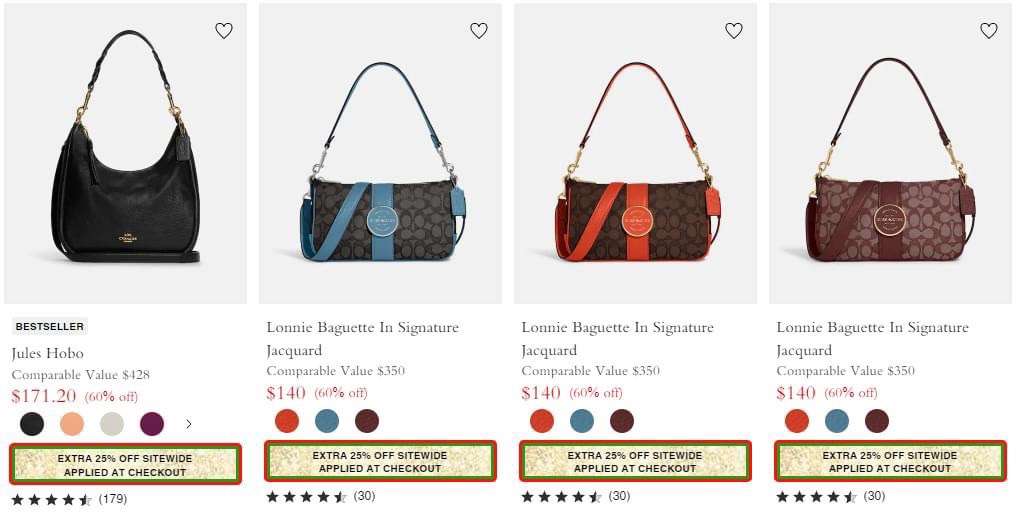Screen dimensions: 1017x517
Task: Click Extra 25% Off banner under burgundy bag
Action: click(890, 461)
